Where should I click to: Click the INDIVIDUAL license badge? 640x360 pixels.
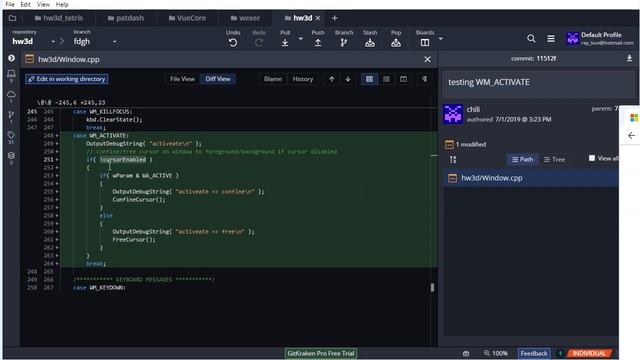(x=589, y=353)
